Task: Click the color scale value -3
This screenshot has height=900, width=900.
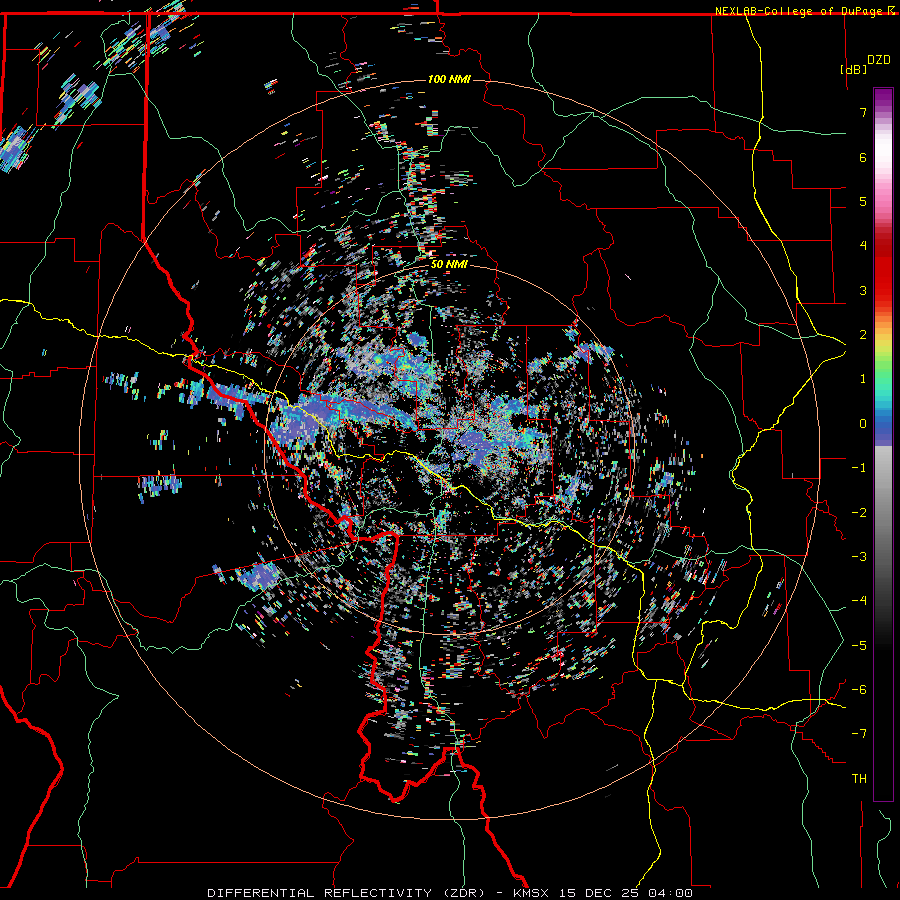Action: tap(859, 557)
